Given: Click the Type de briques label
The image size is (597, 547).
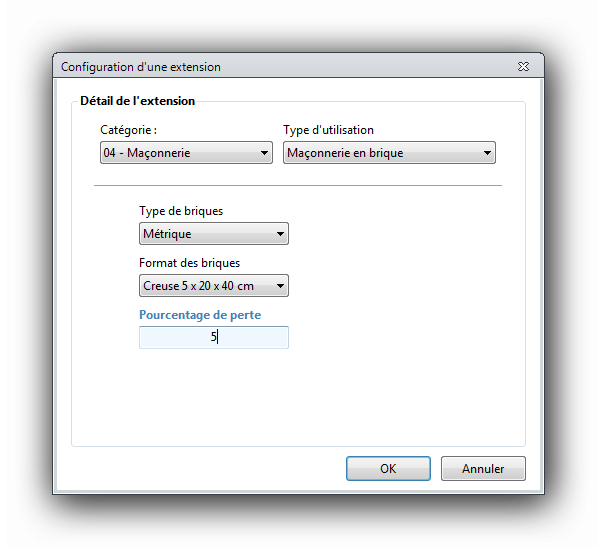Looking at the screenshot, I should click(x=181, y=211).
